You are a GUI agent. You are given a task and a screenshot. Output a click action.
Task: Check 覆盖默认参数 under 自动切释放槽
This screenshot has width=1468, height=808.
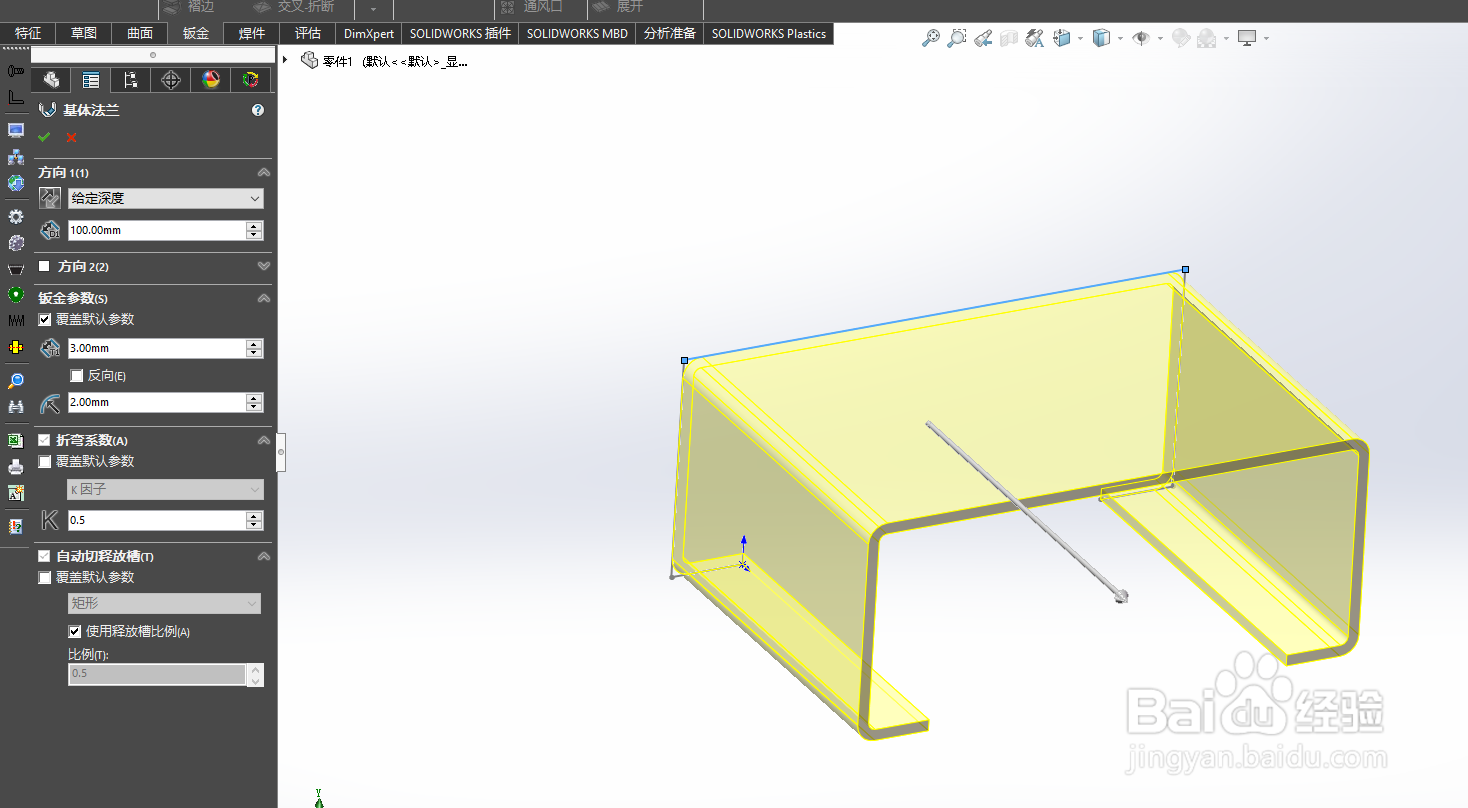tap(44, 578)
